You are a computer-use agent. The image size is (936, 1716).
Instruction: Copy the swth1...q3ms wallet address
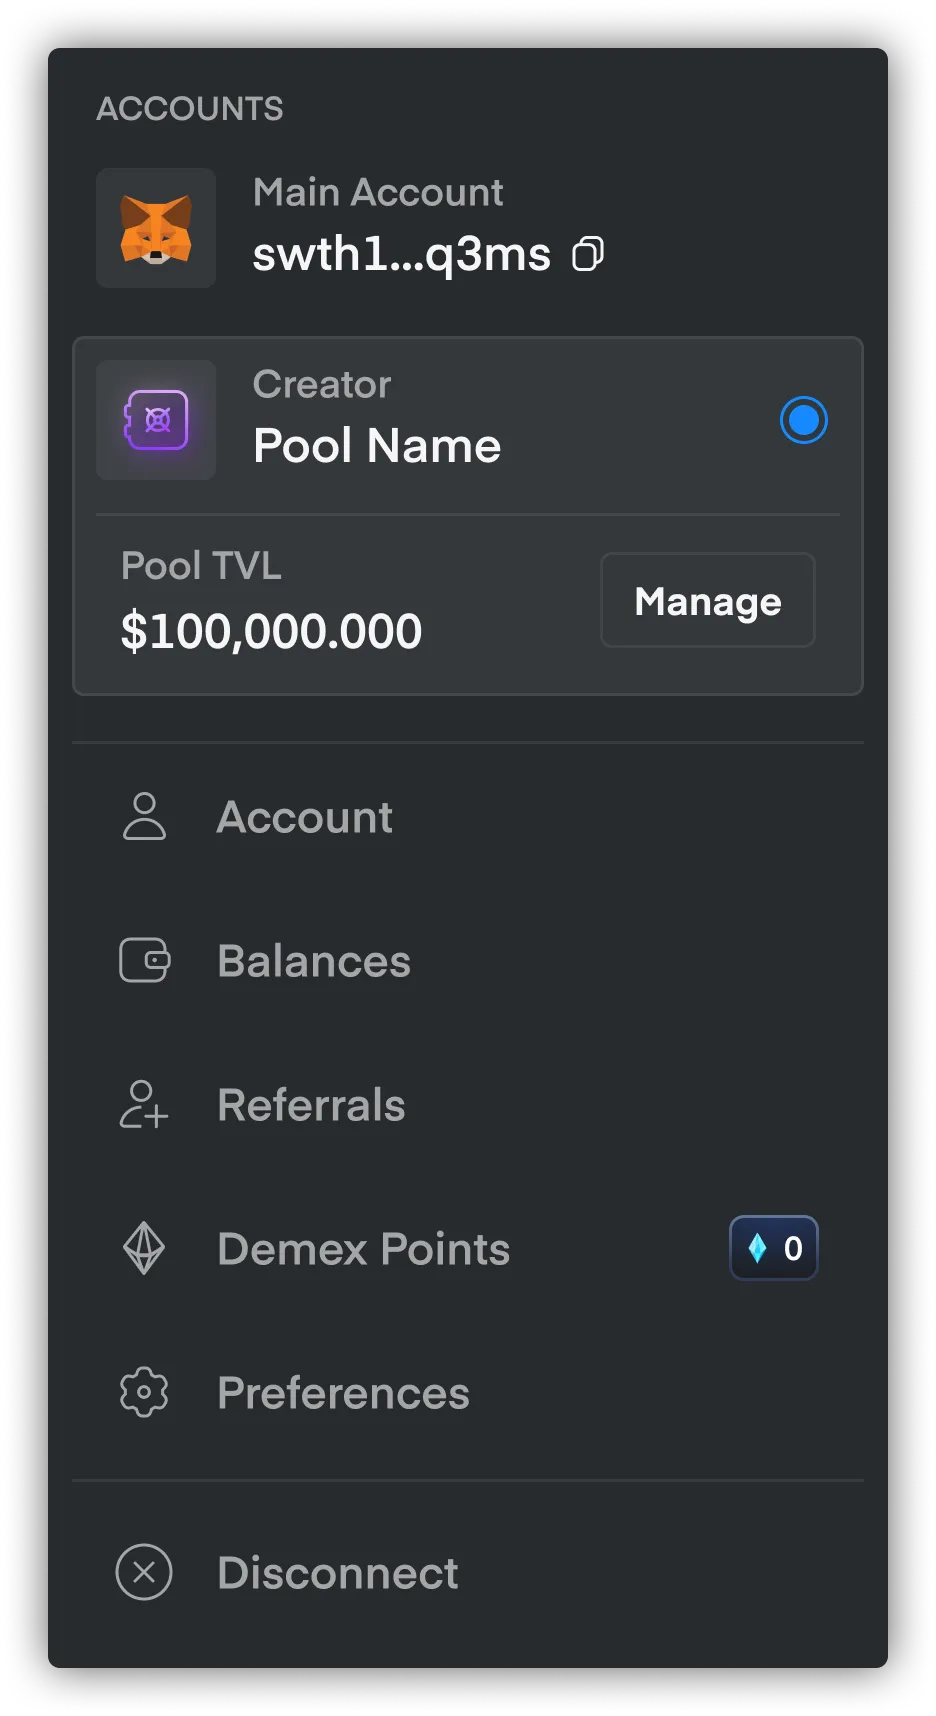588,254
